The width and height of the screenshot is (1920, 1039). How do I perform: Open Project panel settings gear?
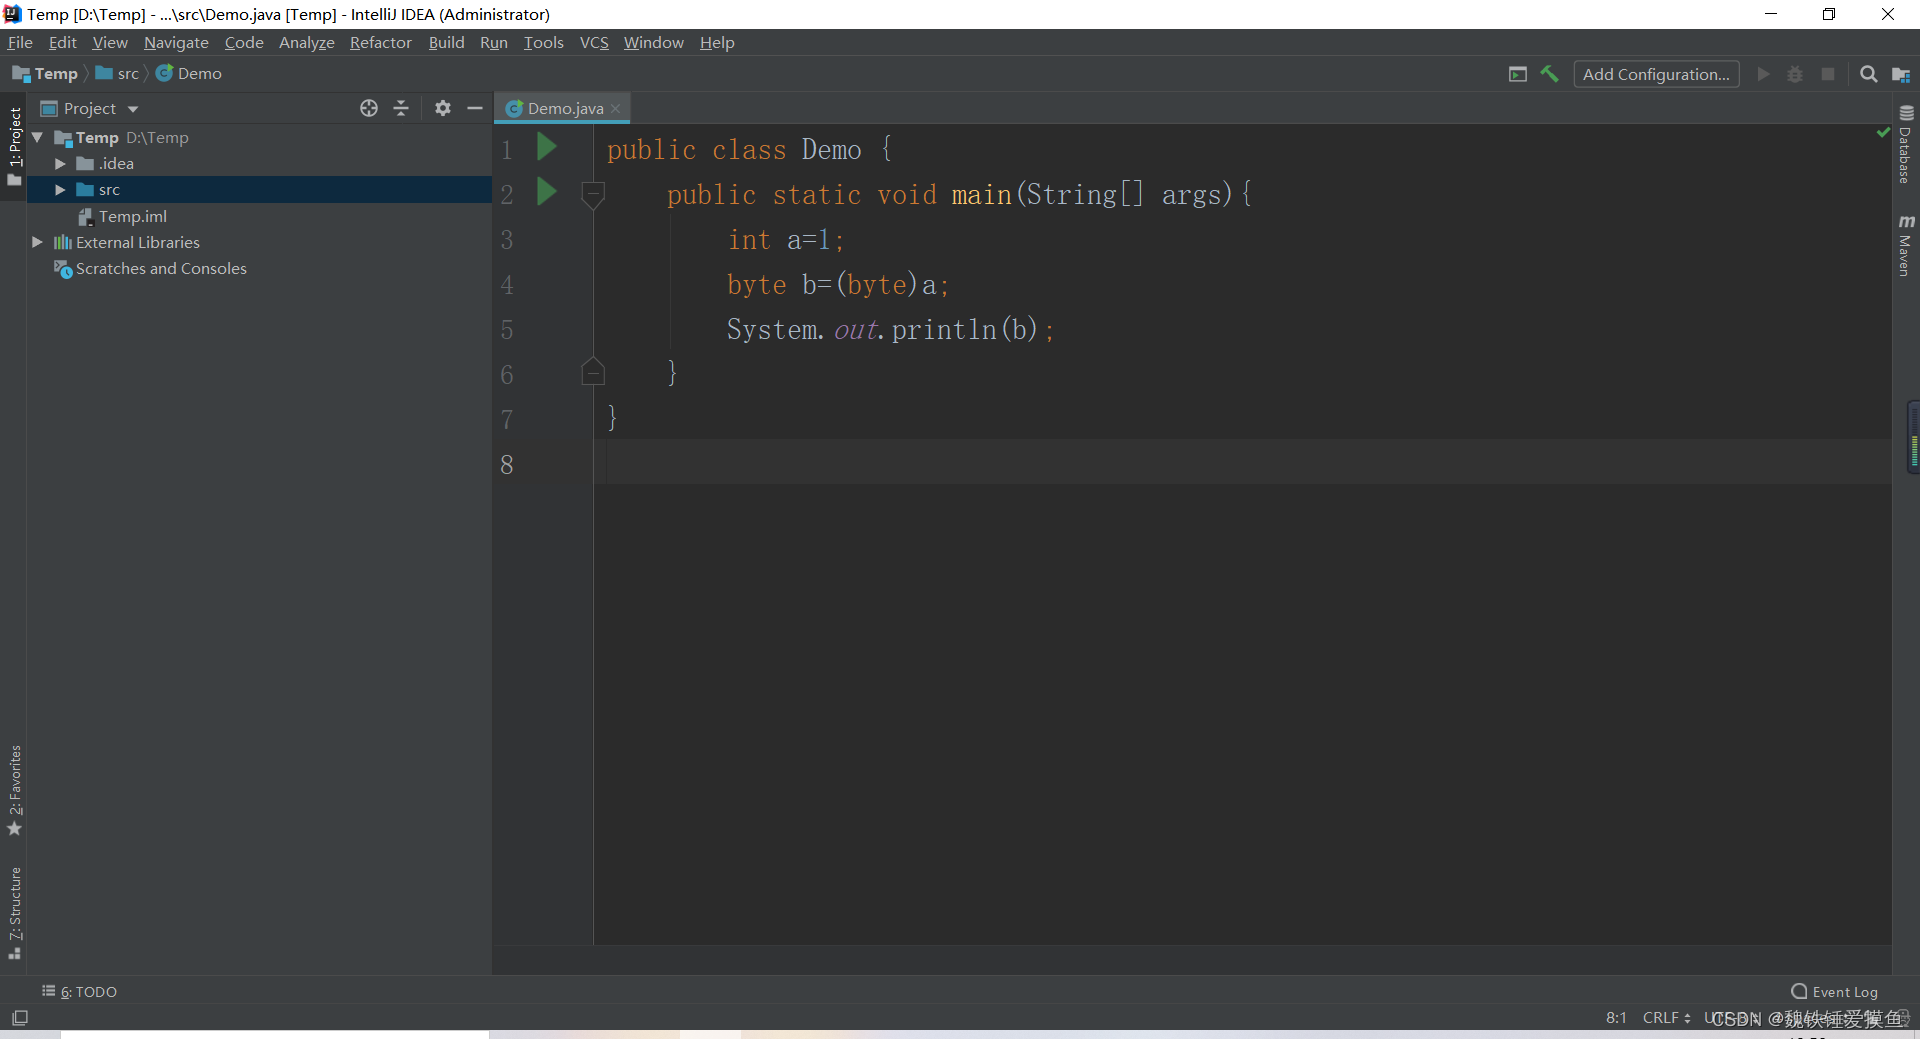[x=443, y=108]
